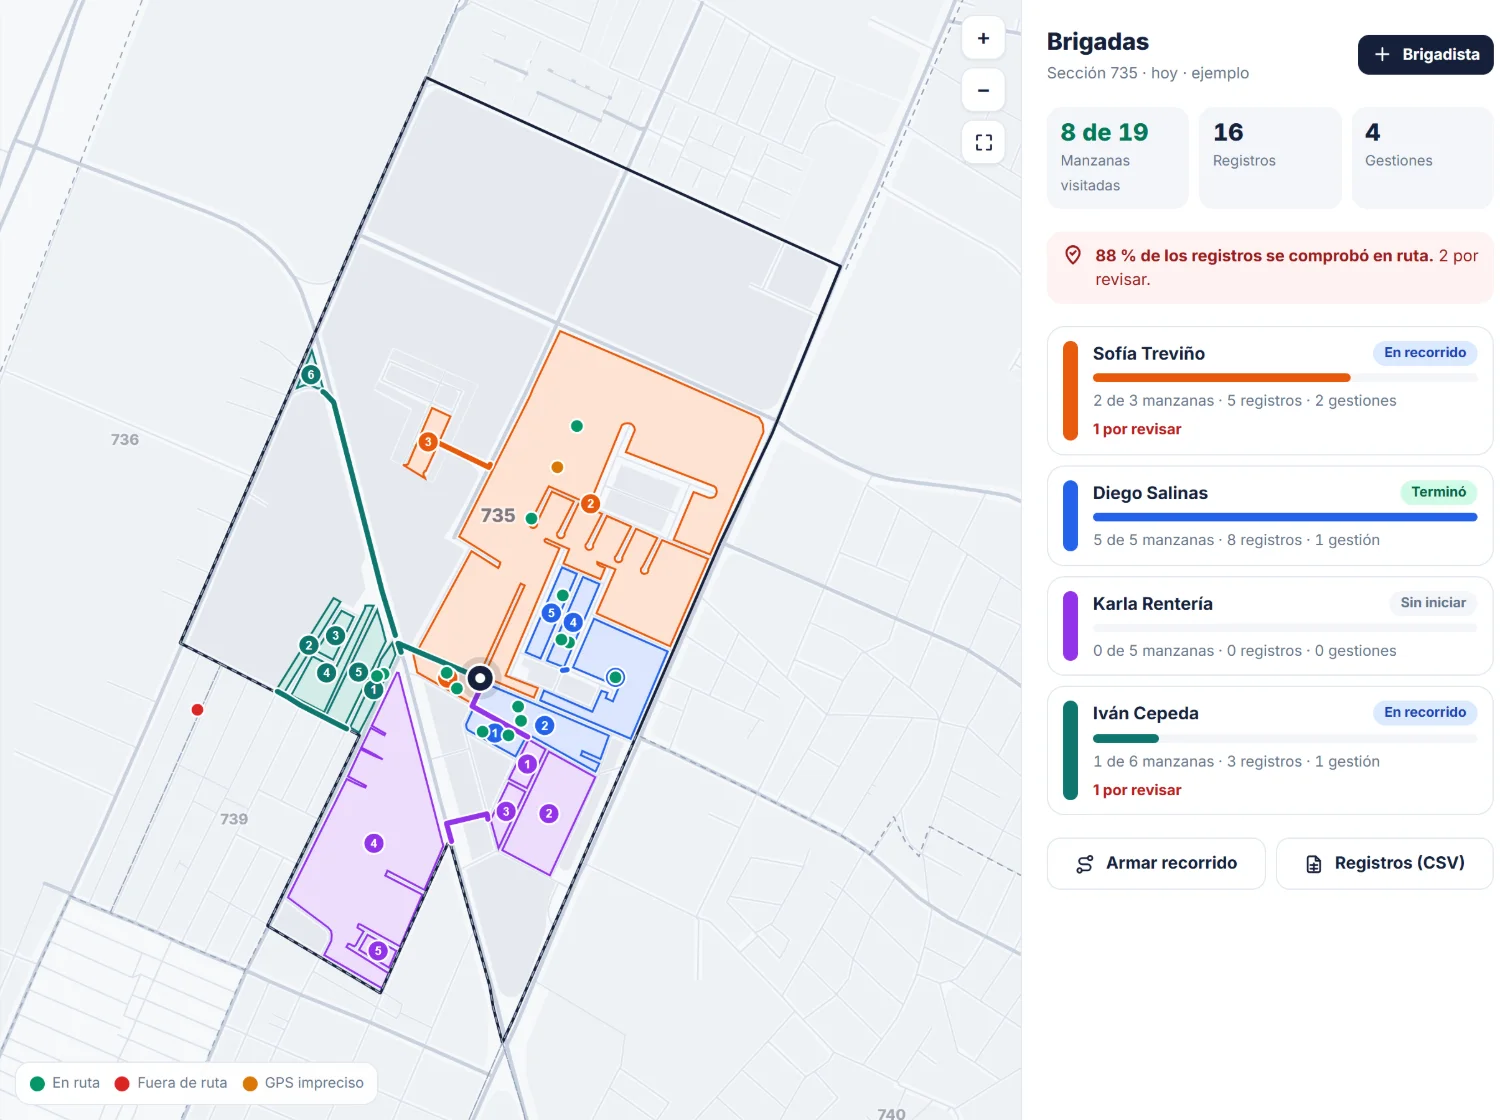Click teal marker 2 on the map

[309, 645]
